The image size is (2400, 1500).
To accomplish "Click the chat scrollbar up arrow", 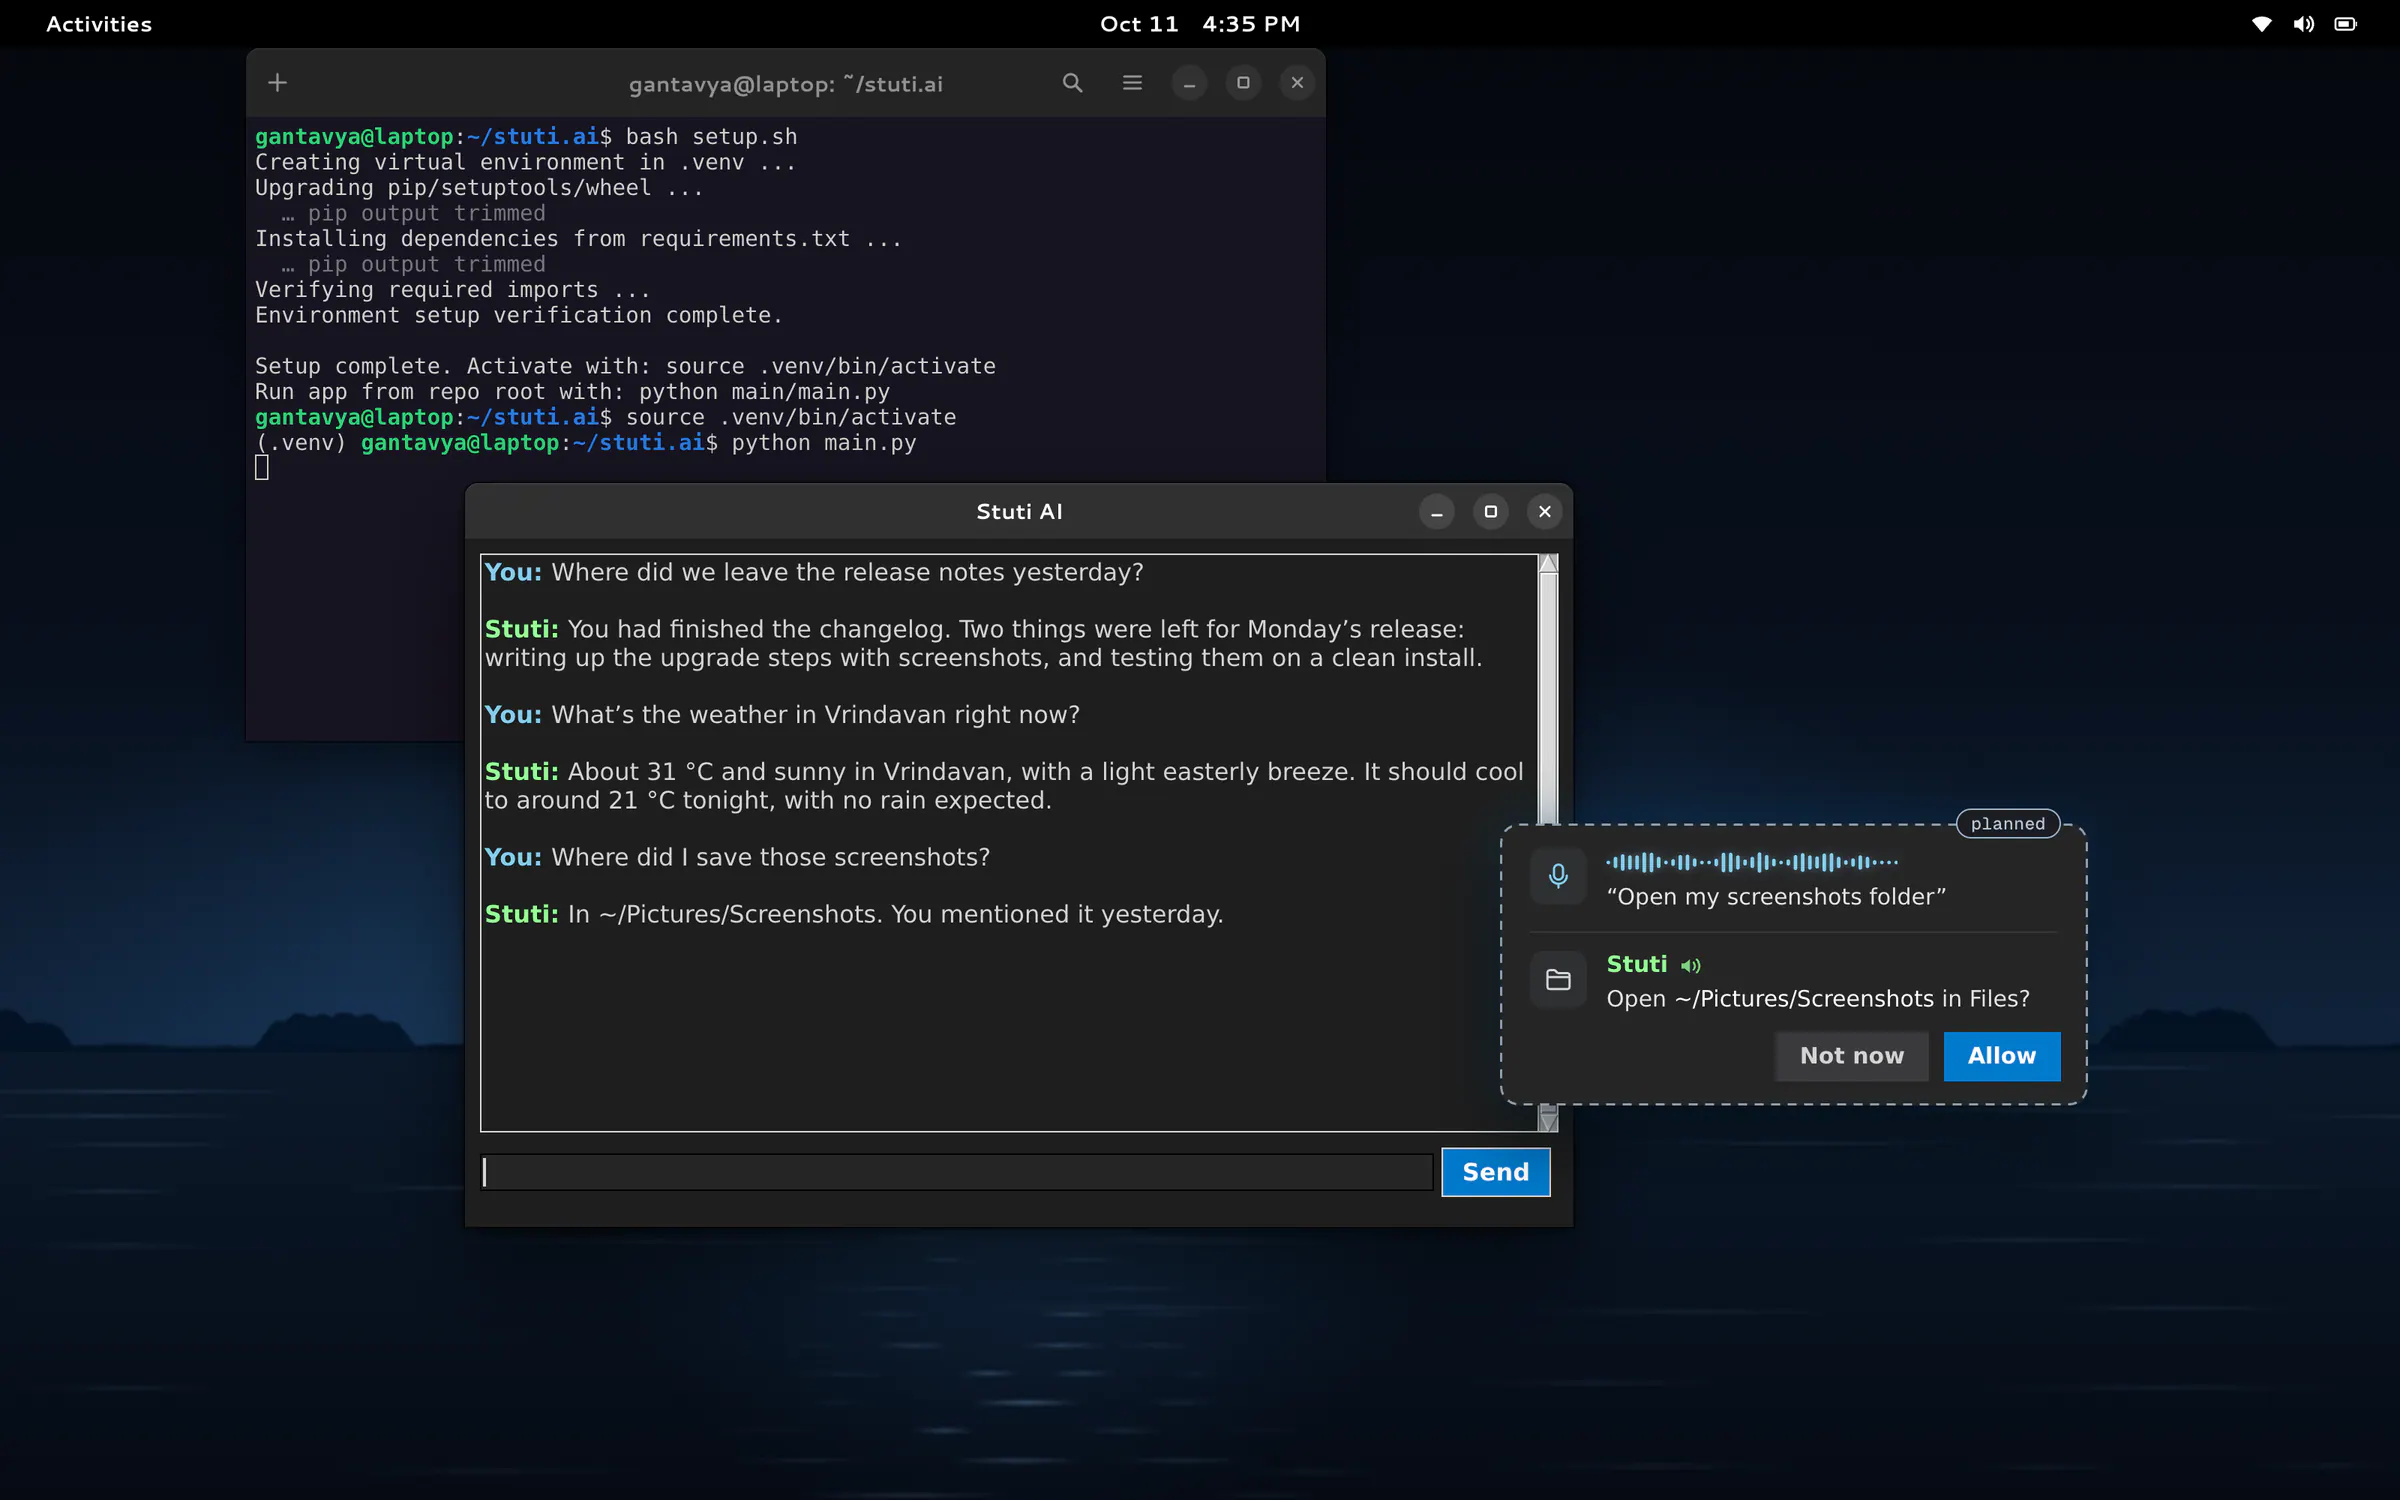I will (1548, 563).
